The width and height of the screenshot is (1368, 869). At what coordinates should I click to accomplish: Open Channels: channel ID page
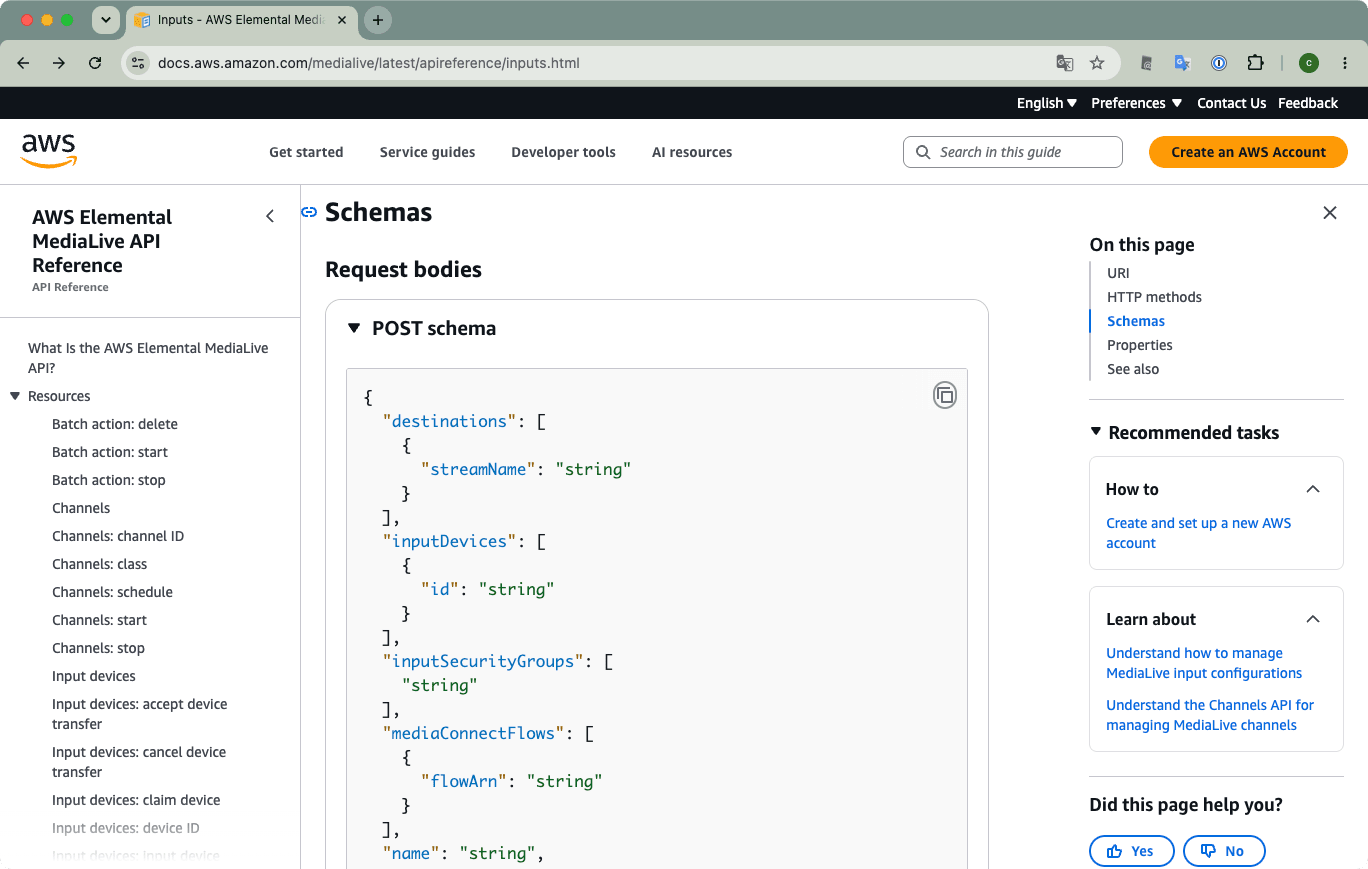tap(118, 536)
